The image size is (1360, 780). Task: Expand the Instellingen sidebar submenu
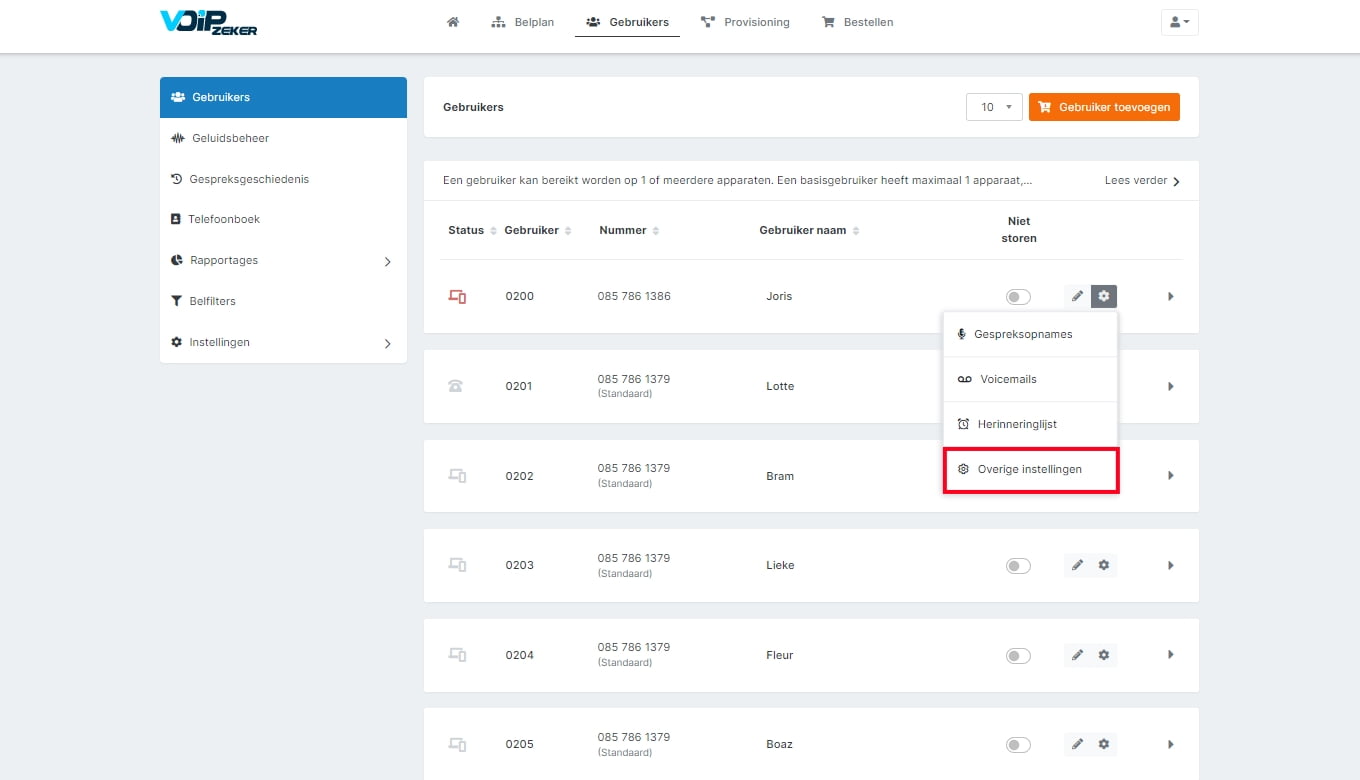click(x=388, y=343)
